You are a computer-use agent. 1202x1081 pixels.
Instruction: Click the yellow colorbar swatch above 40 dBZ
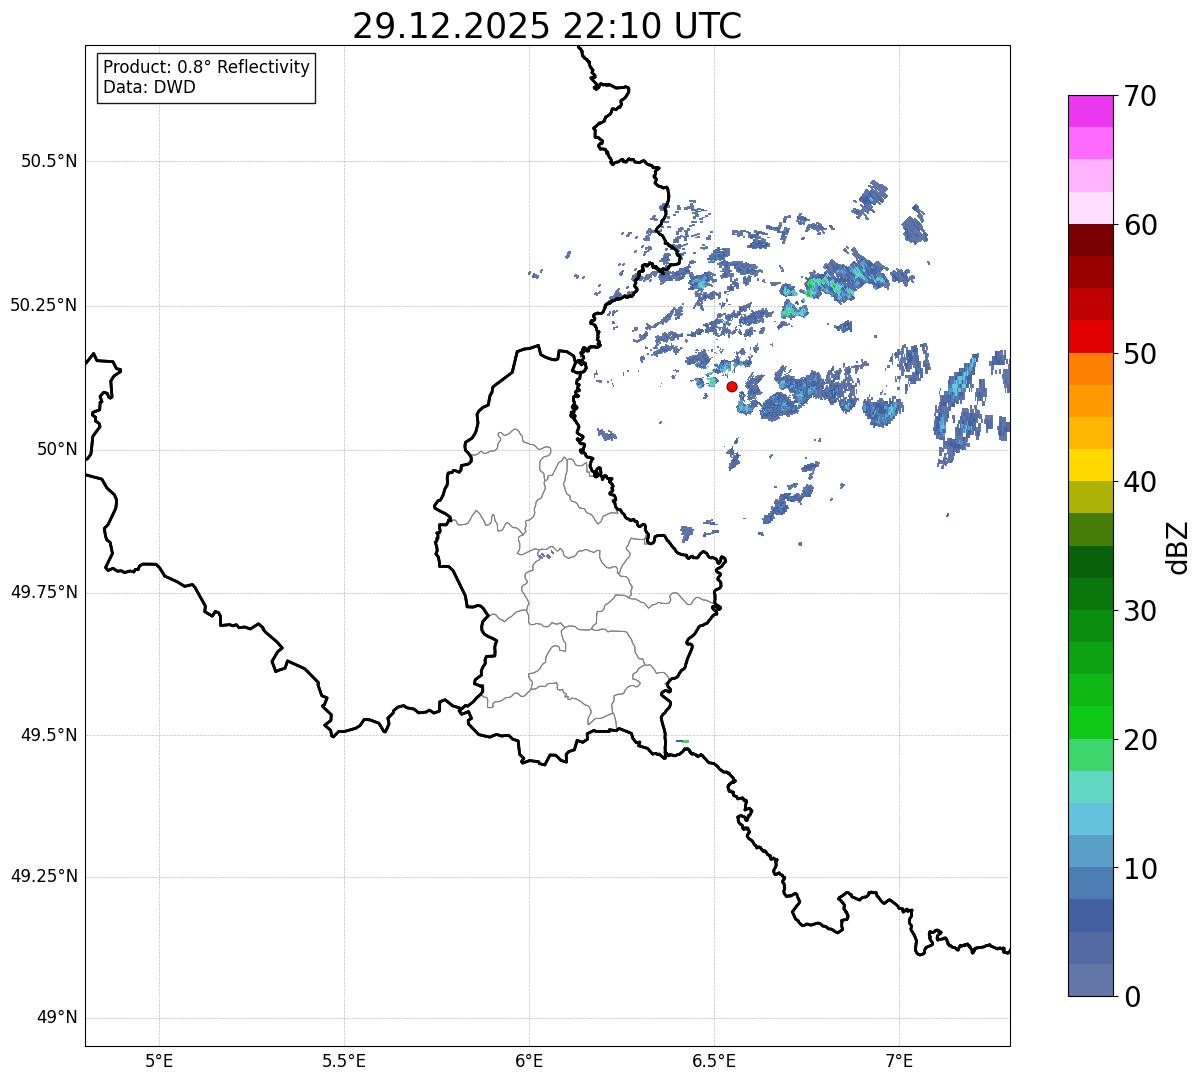(x=1091, y=466)
